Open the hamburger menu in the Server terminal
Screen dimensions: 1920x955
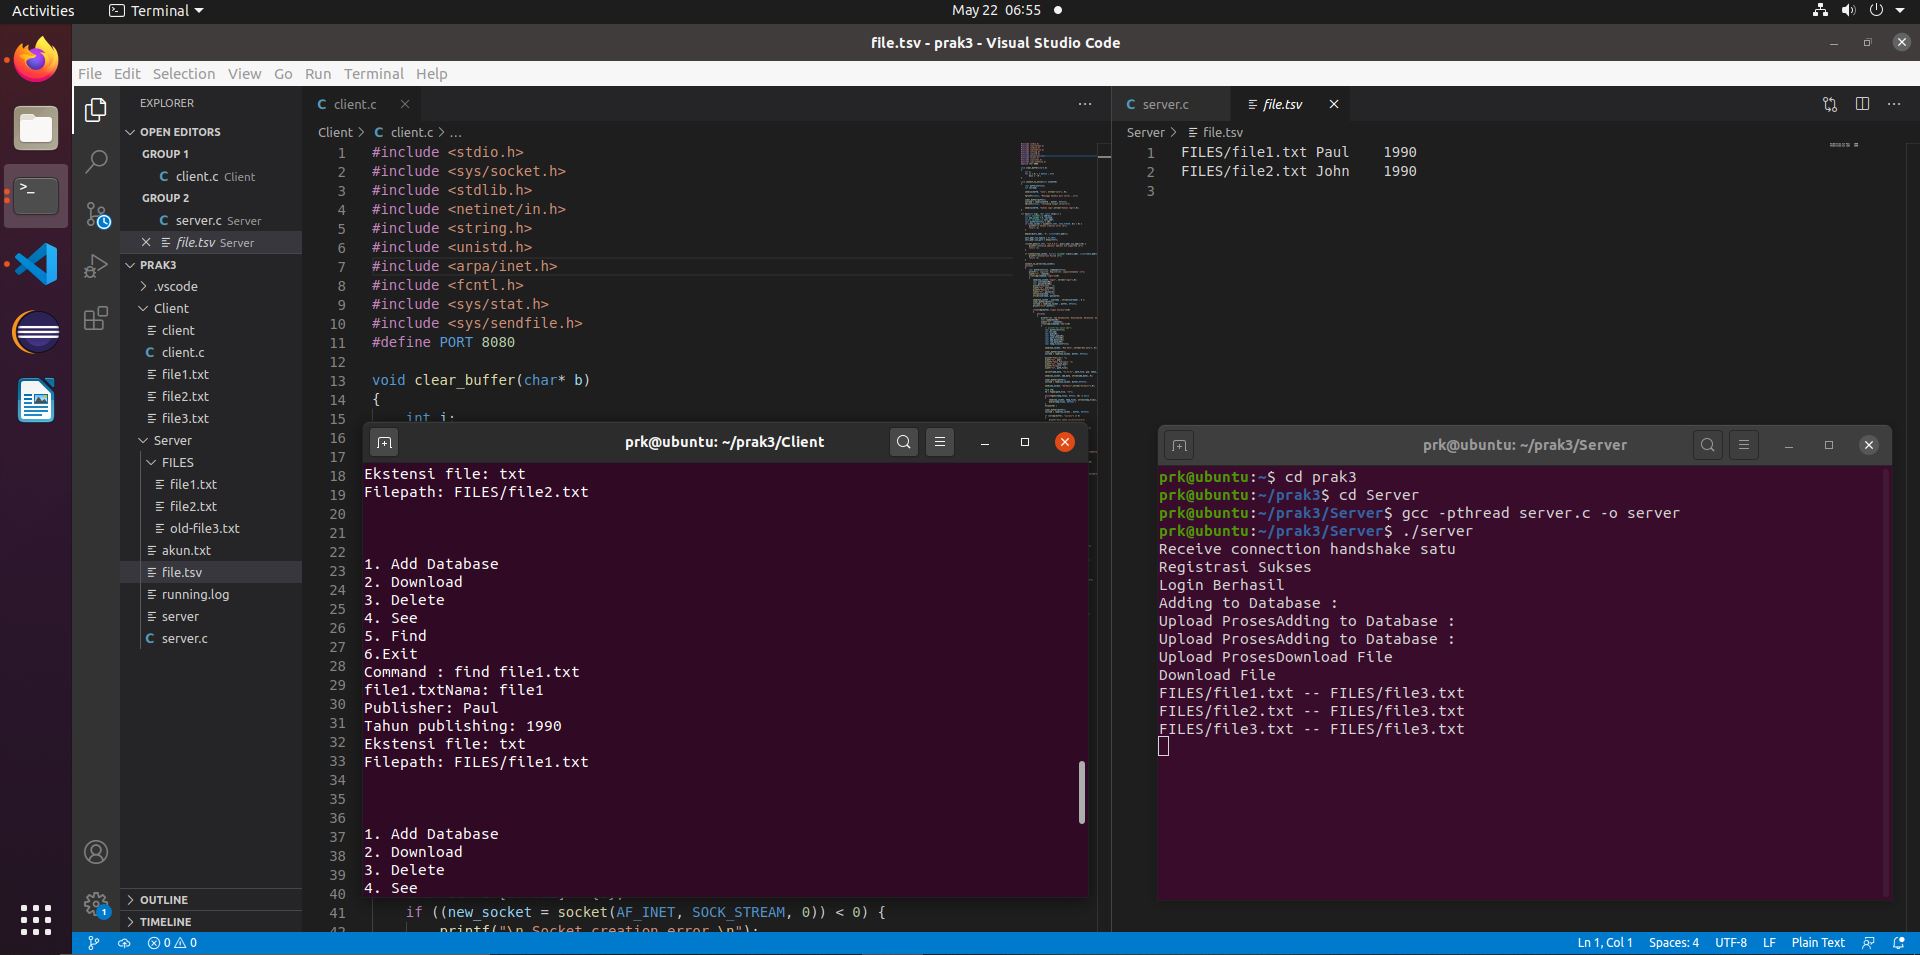point(1744,445)
